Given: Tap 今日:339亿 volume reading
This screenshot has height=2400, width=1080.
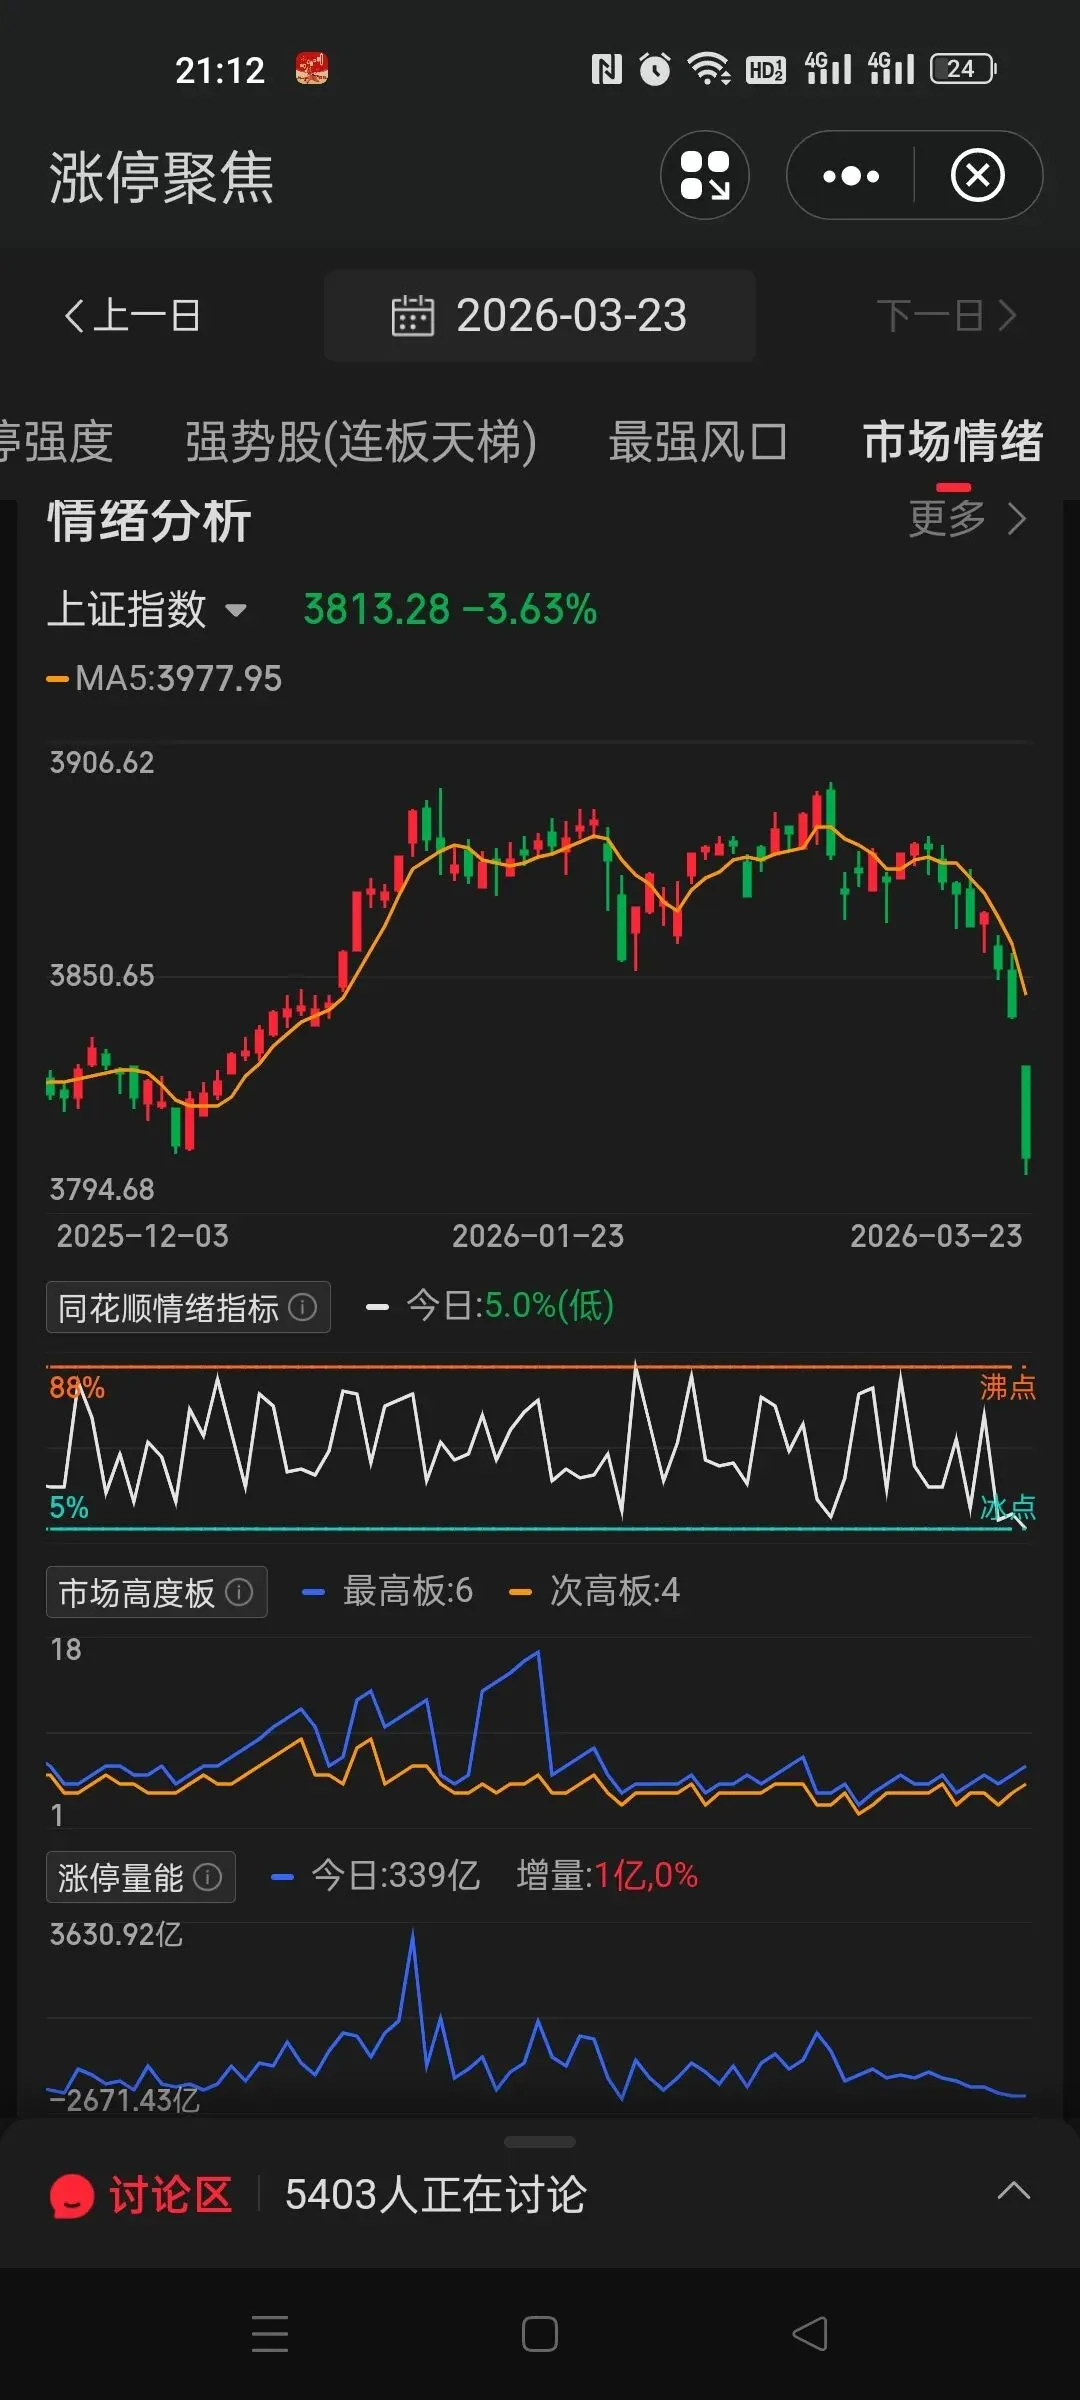Looking at the screenshot, I should coord(396,1876).
